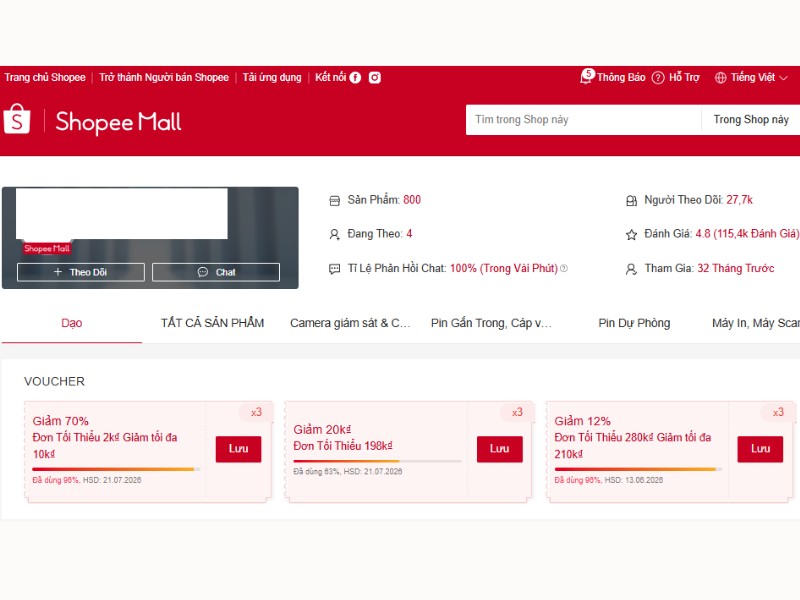800x600 pixels.
Task: Open the Trong Shop này search scope dropdown
Action: 751,119
